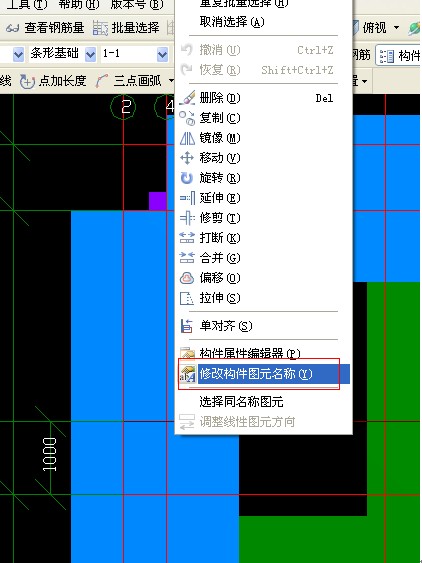Select the Break (打断) icon

pyautogui.click(x=187, y=238)
